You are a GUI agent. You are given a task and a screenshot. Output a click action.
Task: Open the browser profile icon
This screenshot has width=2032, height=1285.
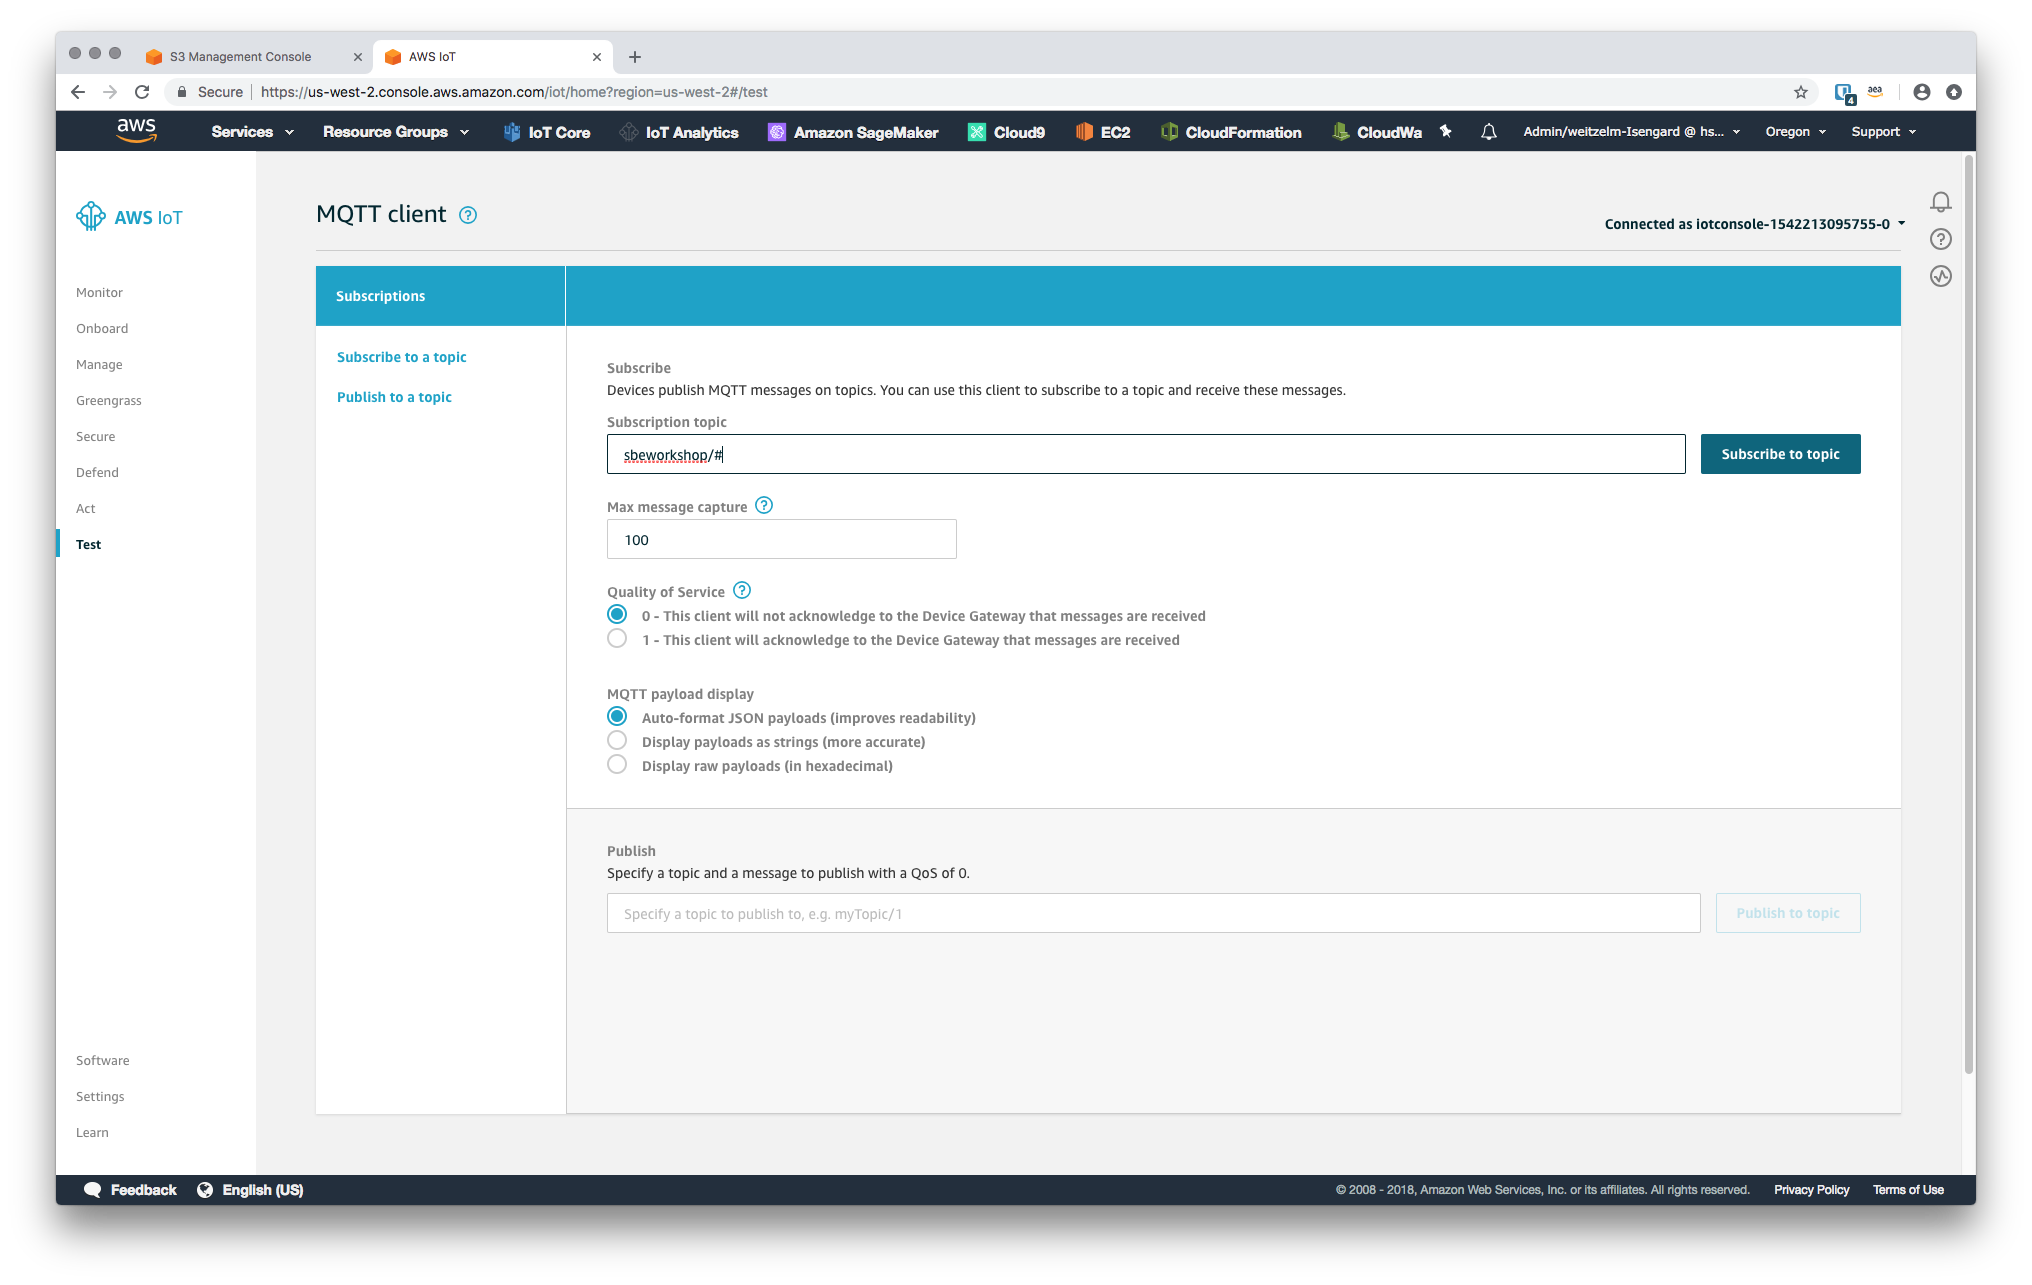pyautogui.click(x=1922, y=92)
